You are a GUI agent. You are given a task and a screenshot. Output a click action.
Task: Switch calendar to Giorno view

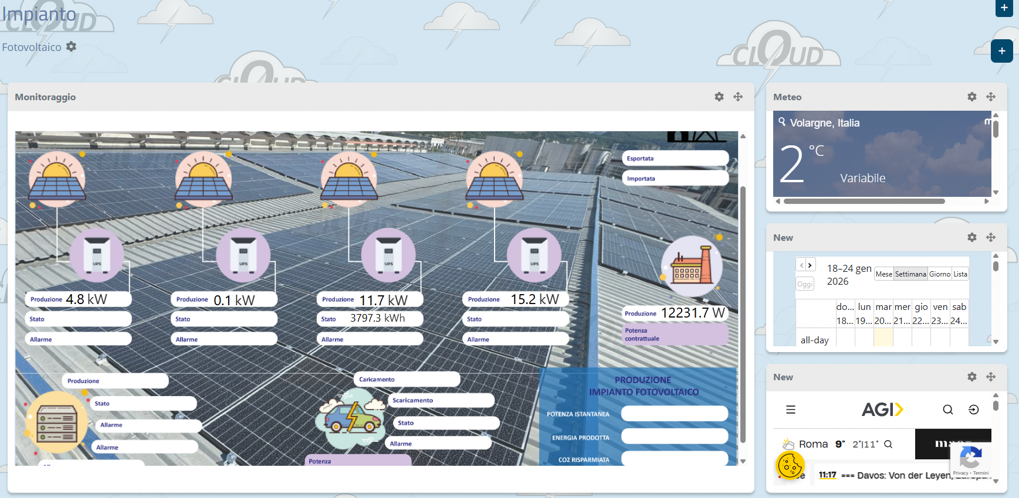point(939,274)
